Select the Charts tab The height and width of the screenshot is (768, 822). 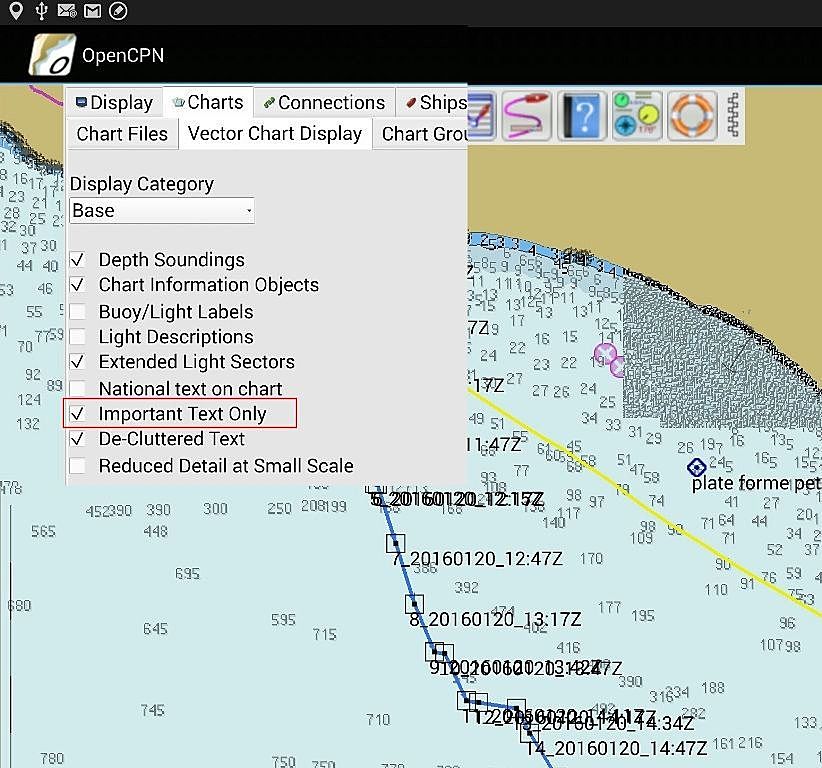[209, 102]
